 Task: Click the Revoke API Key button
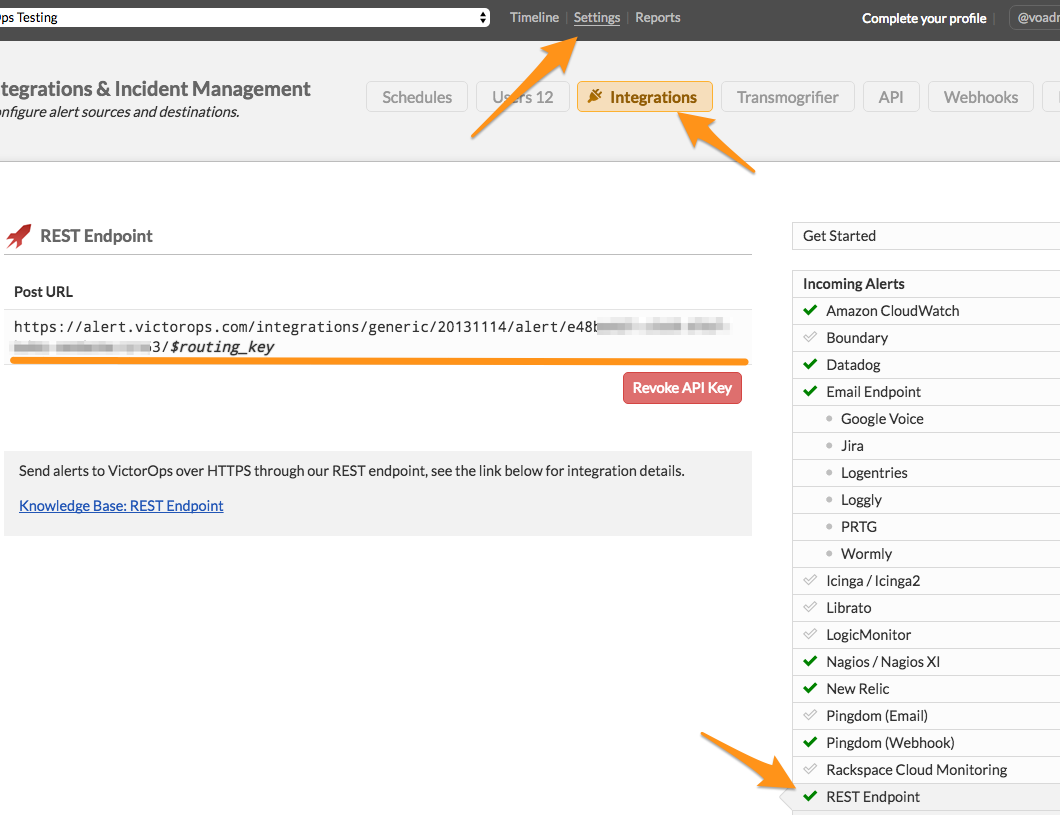682,388
